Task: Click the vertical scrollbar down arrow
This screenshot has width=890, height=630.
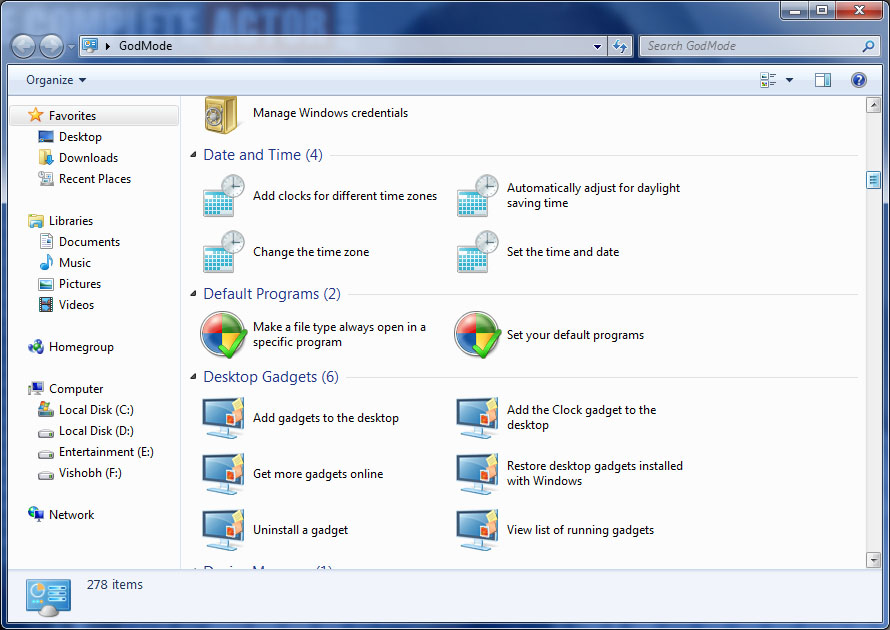Action: 873,560
